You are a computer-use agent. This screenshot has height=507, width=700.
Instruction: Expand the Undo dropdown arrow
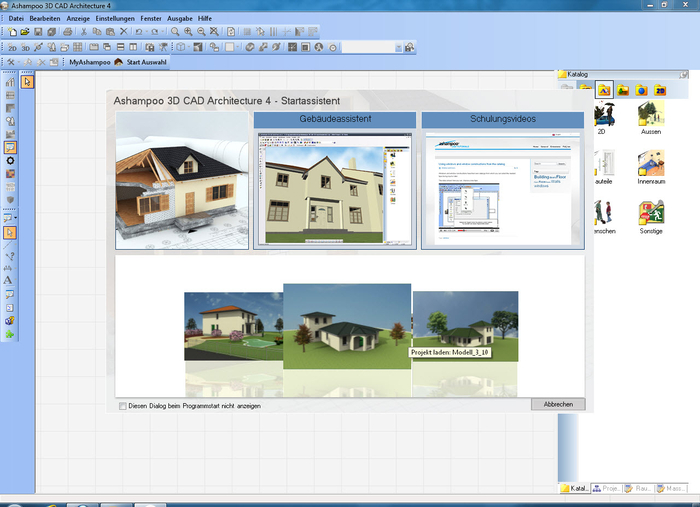(147, 32)
